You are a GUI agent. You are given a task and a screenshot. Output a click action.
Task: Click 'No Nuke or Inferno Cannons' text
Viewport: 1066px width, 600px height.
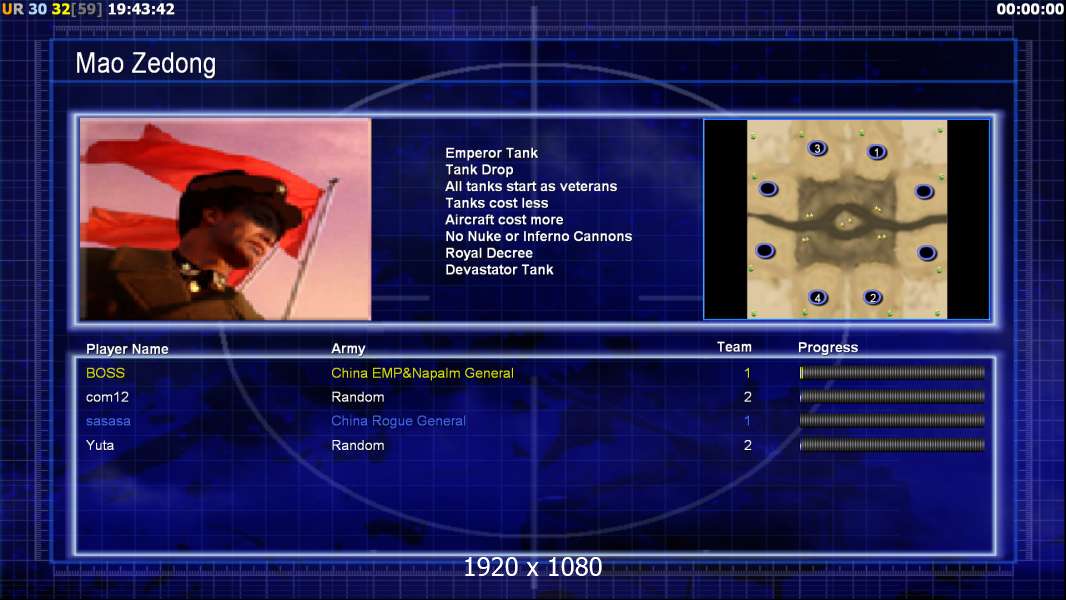[x=538, y=236]
